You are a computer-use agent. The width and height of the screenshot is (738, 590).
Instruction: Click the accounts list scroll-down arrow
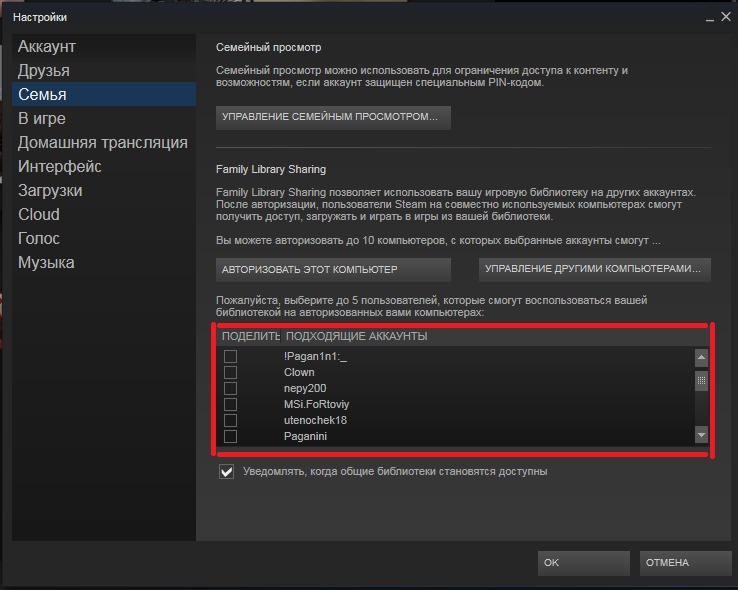tap(701, 435)
